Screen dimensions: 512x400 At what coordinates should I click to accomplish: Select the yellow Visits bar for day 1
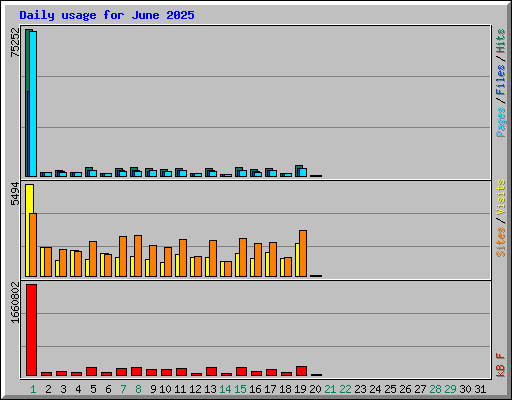tap(28, 230)
